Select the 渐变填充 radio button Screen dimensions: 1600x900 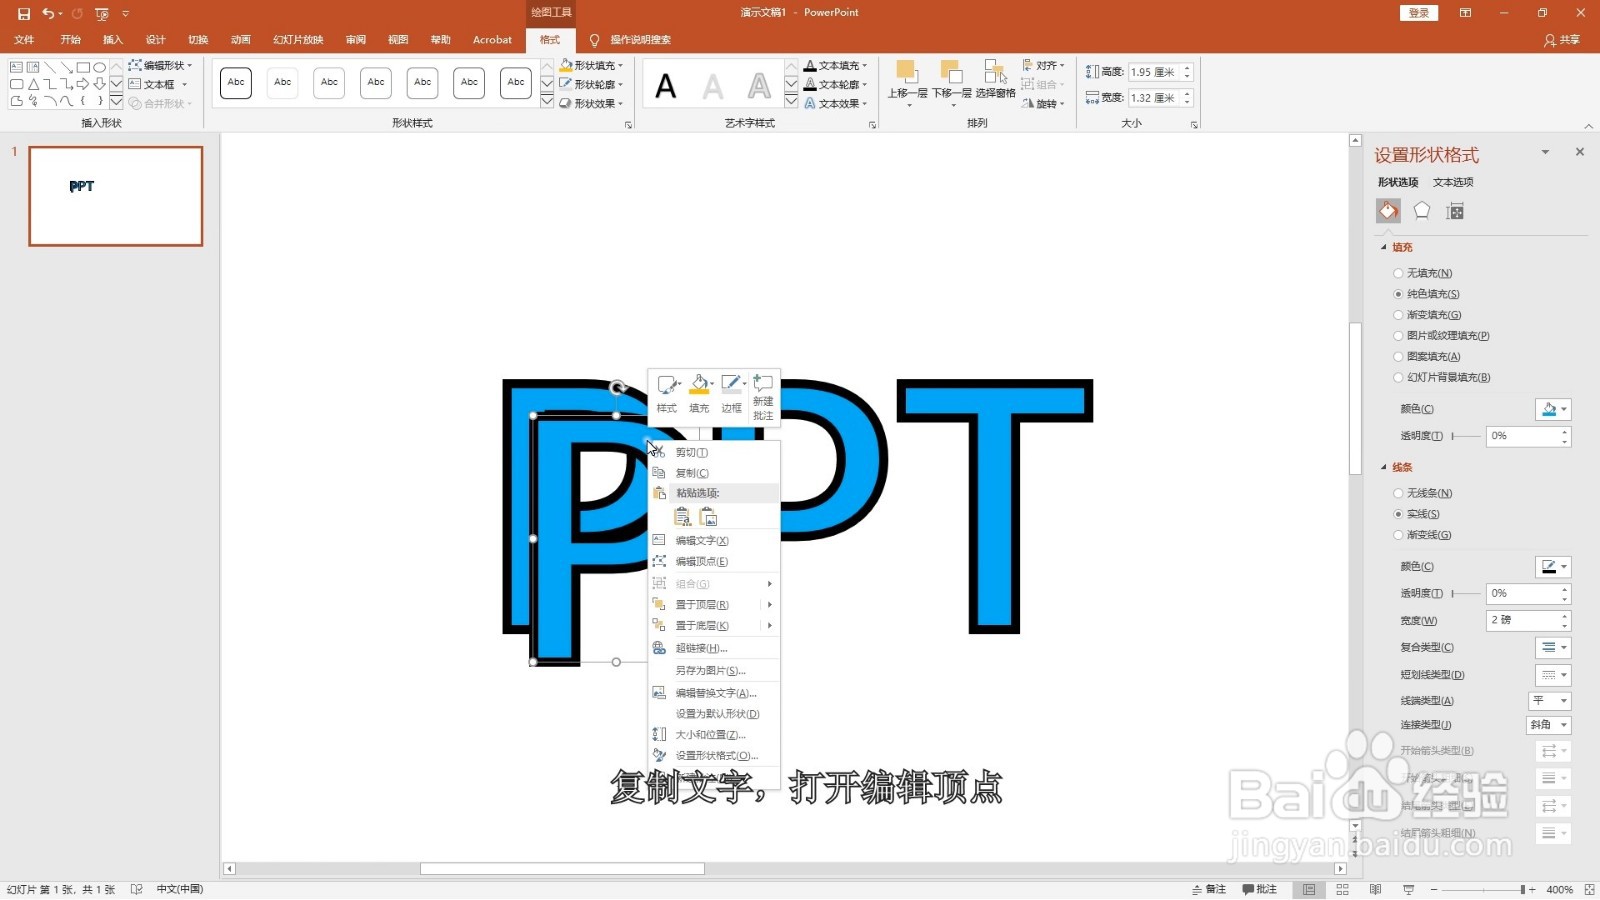tap(1398, 314)
